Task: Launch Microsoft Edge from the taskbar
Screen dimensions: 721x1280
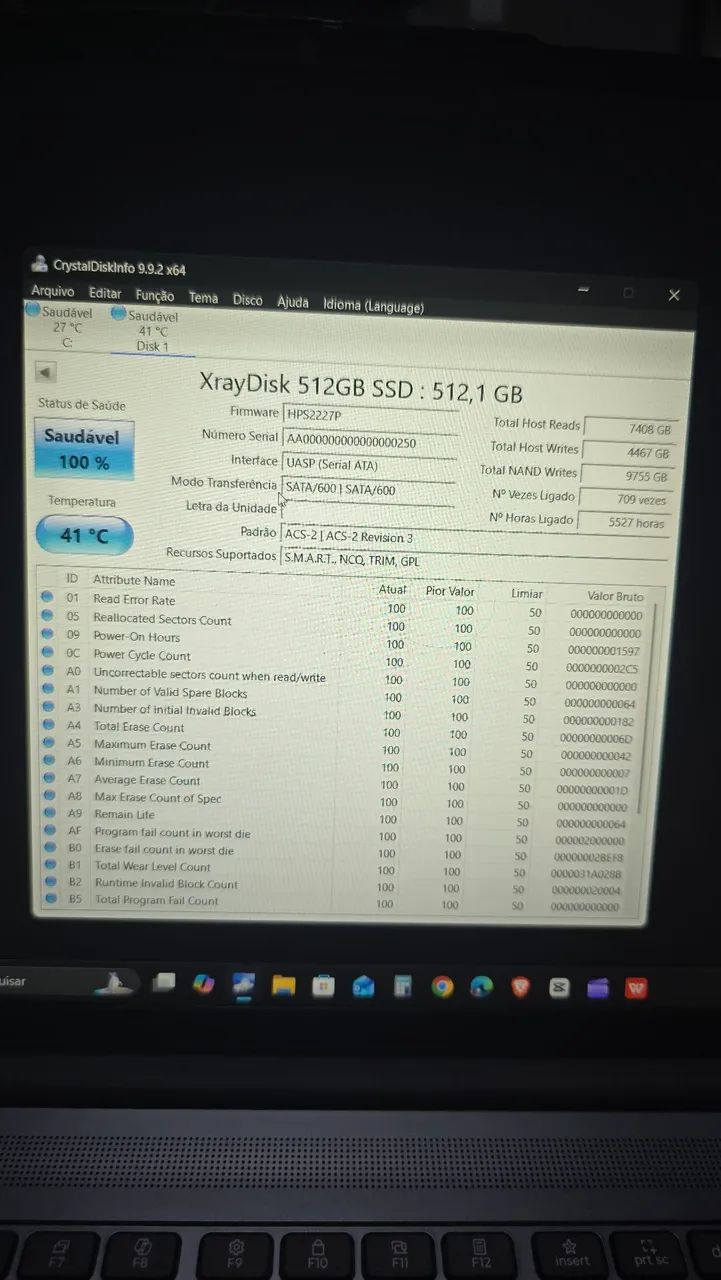Action: coord(481,988)
